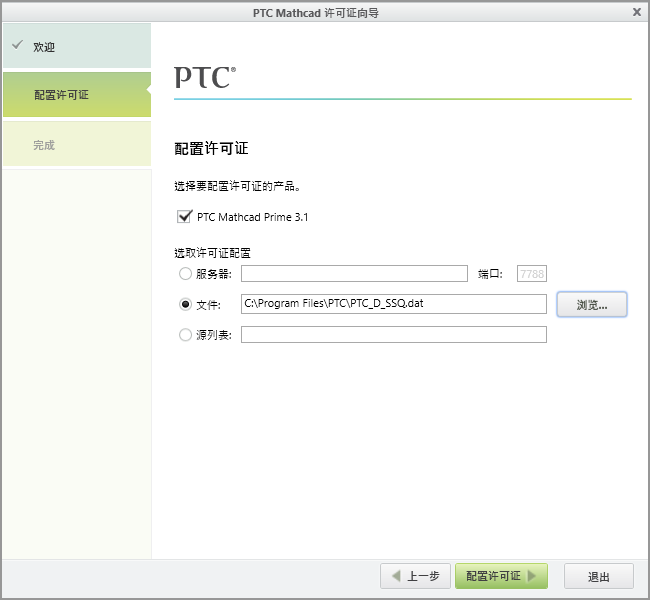This screenshot has width=650, height=600.
Task: Click the 端口: label
Action: click(490, 274)
